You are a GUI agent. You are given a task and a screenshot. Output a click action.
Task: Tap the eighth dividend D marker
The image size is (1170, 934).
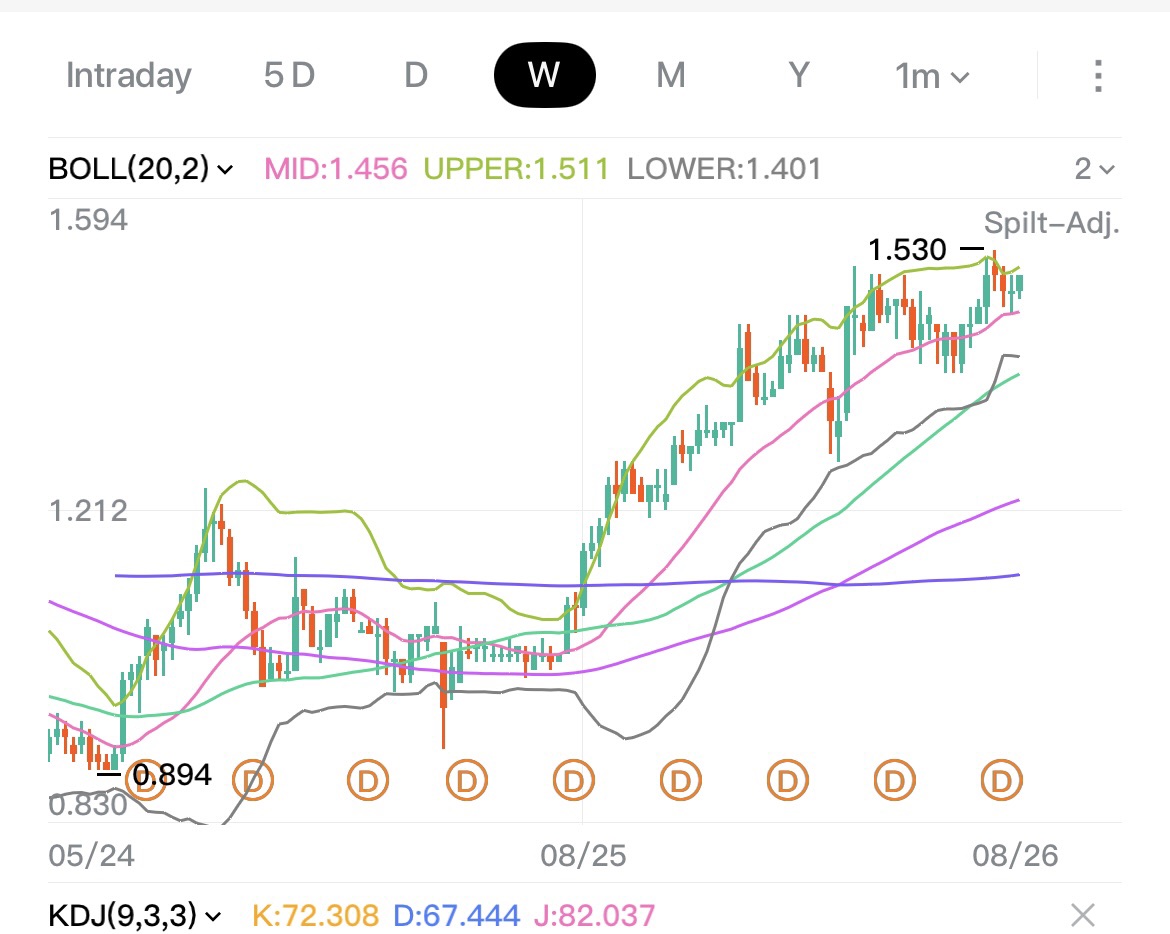894,780
